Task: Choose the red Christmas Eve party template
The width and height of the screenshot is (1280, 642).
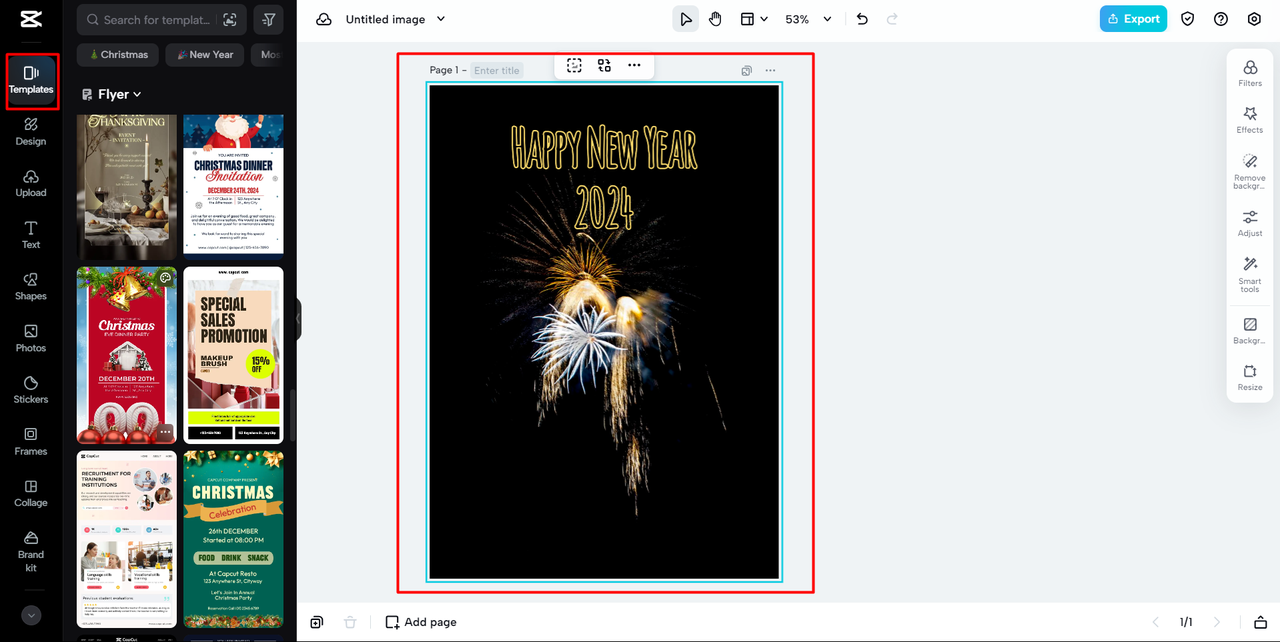Action: (126, 355)
